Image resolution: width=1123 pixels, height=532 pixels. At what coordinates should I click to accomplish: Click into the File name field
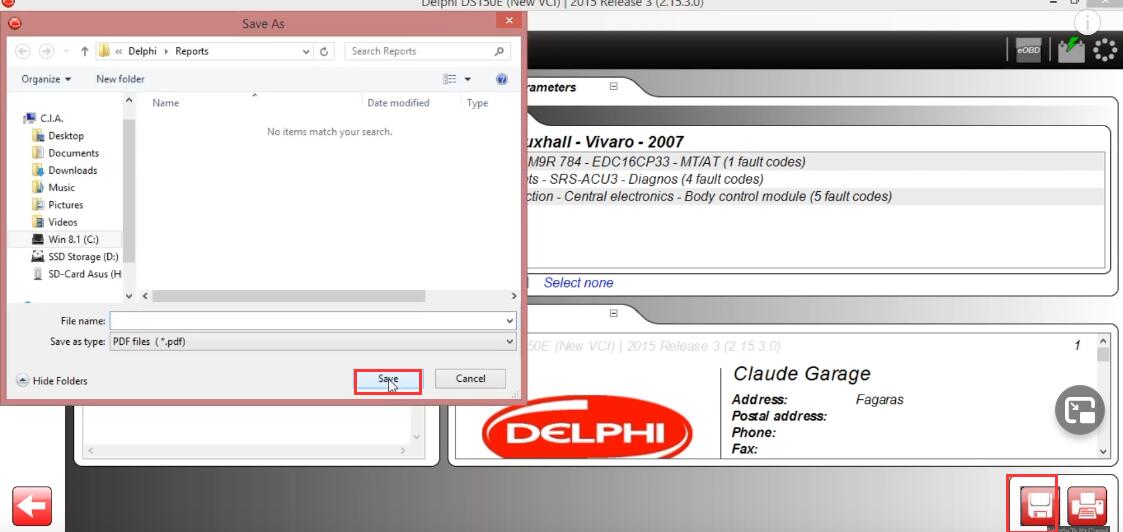pyautogui.click(x=312, y=321)
